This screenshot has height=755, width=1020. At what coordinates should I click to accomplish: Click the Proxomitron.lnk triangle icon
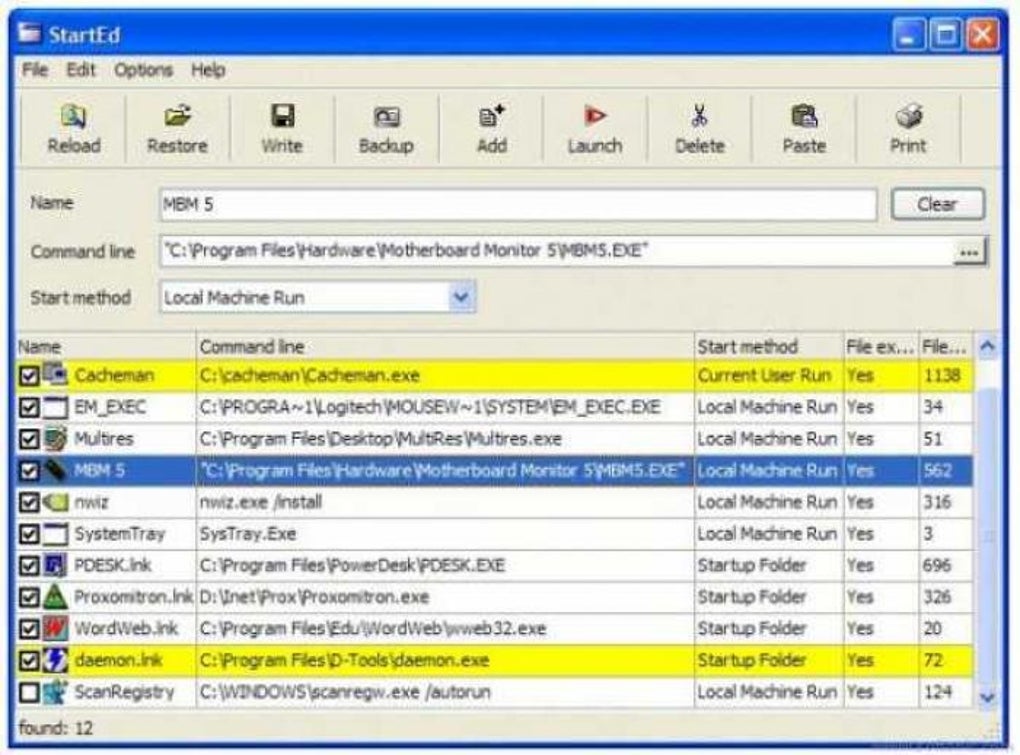[55, 597]
